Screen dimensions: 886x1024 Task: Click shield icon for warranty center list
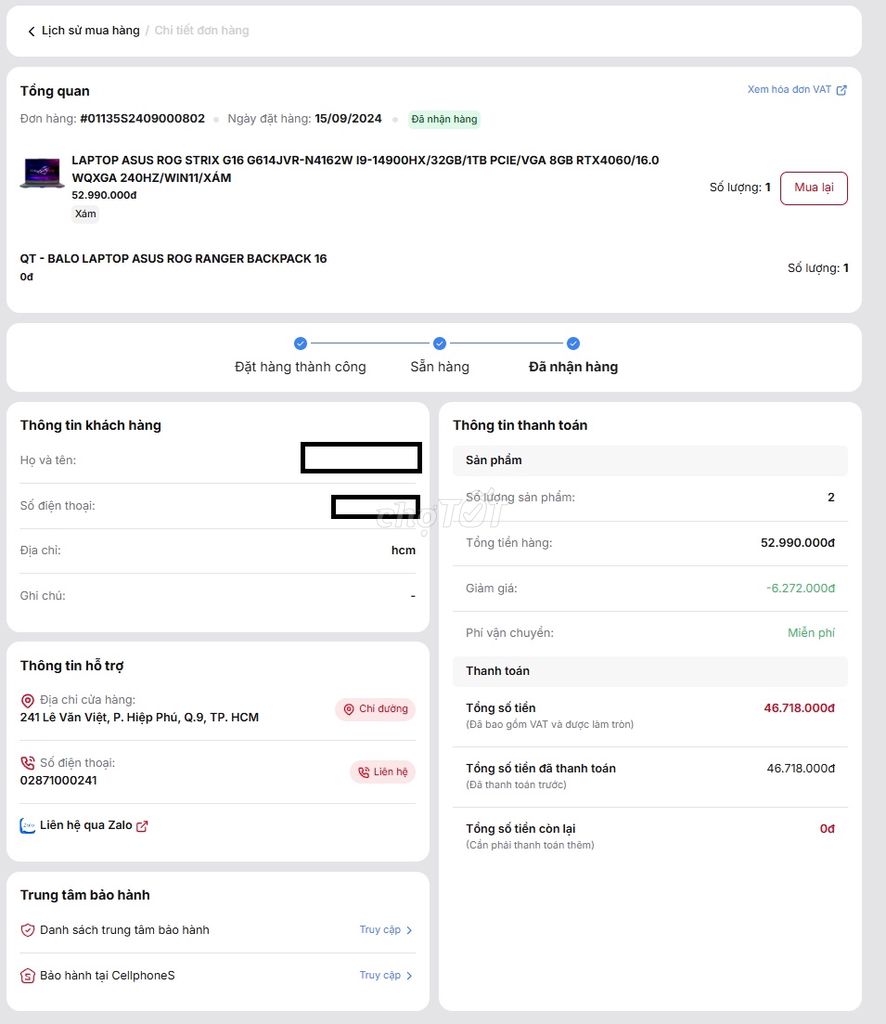pyautogui.click(x=27, y=930)
